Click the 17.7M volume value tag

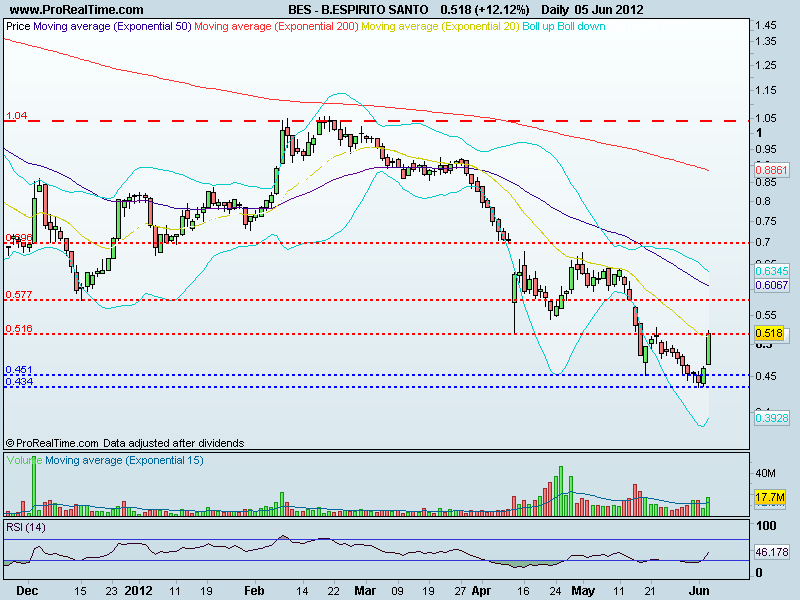pos(770,497)
